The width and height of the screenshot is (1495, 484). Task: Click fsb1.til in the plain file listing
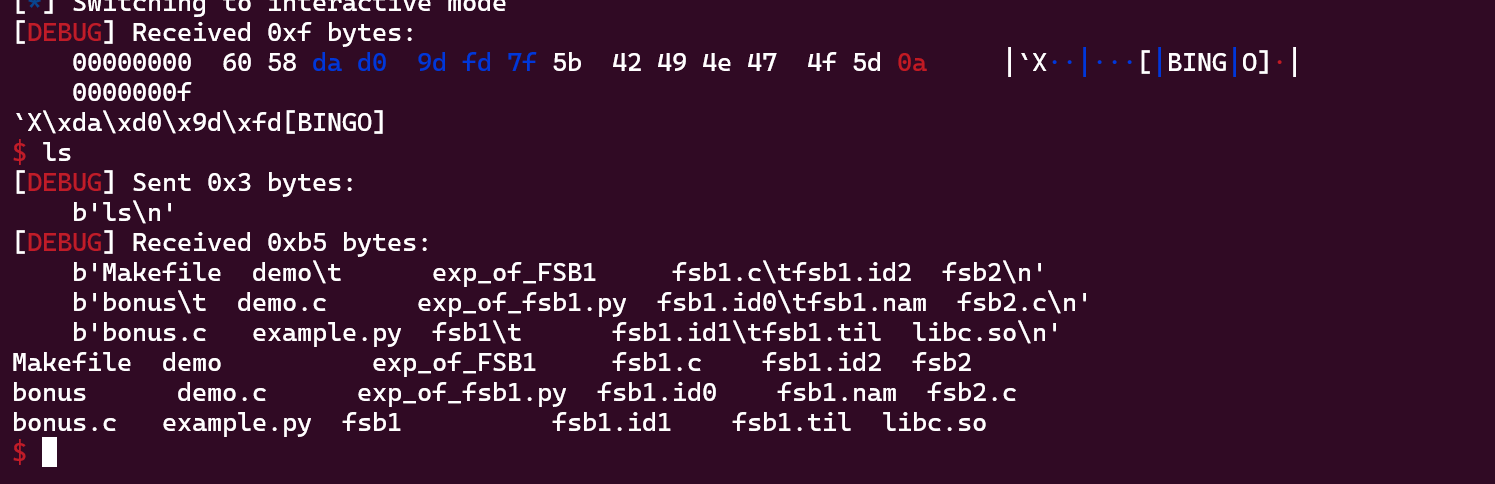coord(791,423)
